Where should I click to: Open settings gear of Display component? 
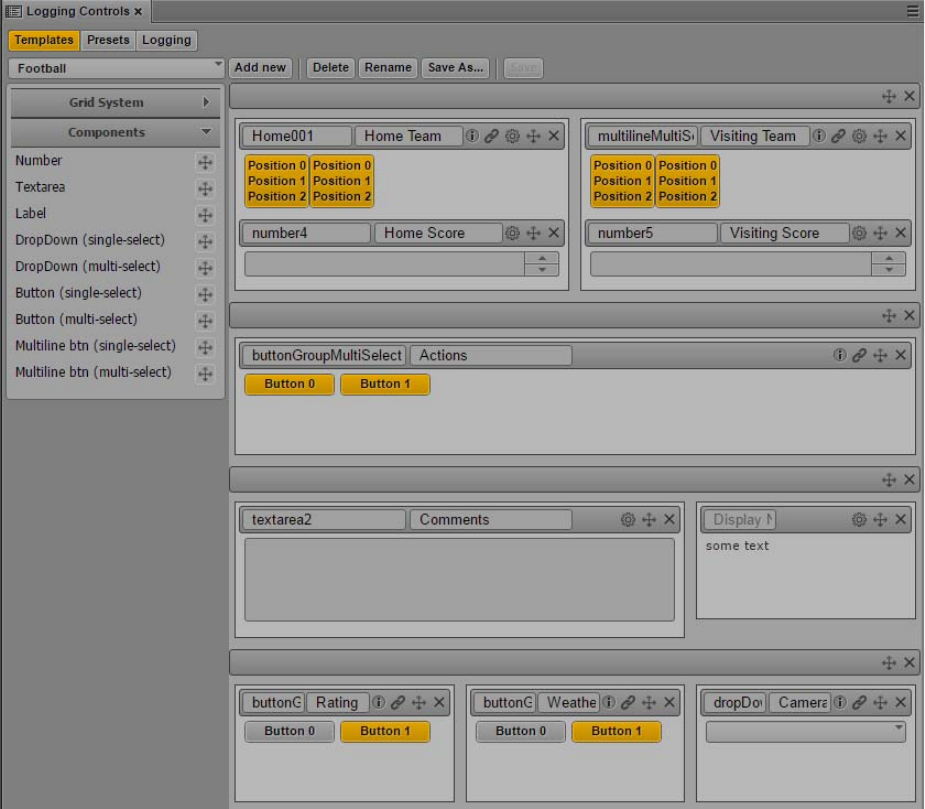tap(859, 519)
